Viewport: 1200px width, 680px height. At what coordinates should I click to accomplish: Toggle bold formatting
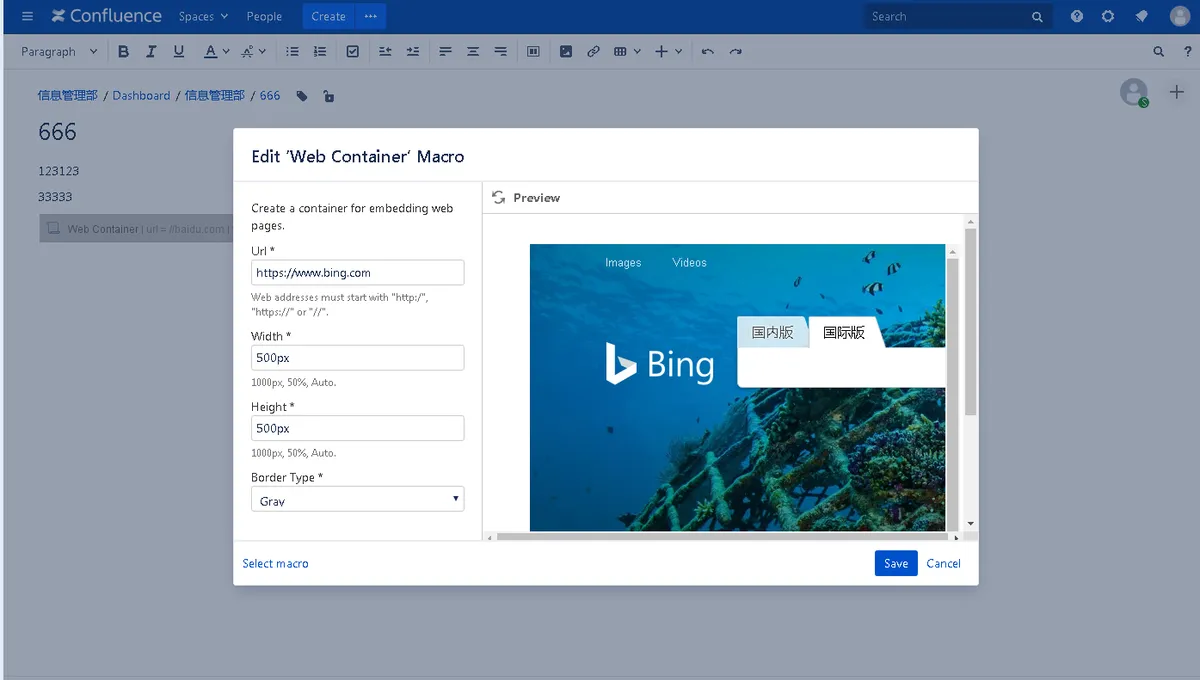click(x=124, y=51)
